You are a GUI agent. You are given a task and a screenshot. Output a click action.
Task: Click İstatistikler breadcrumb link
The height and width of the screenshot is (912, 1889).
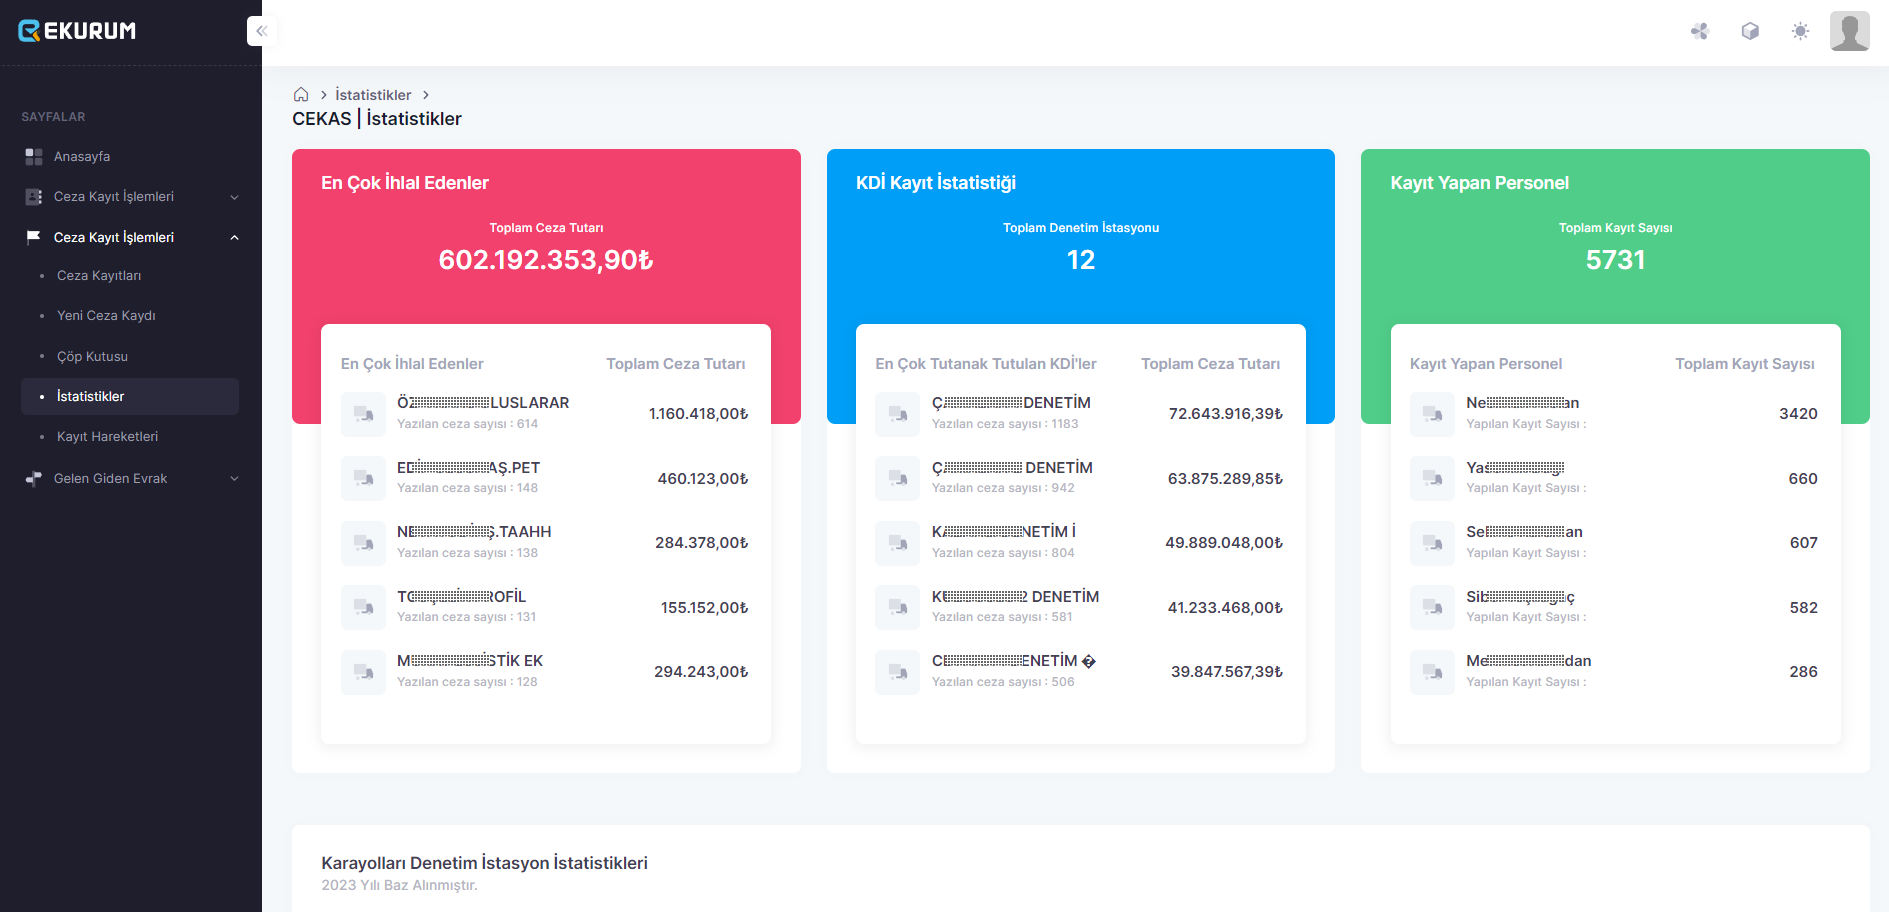click(x=373, y=95)
